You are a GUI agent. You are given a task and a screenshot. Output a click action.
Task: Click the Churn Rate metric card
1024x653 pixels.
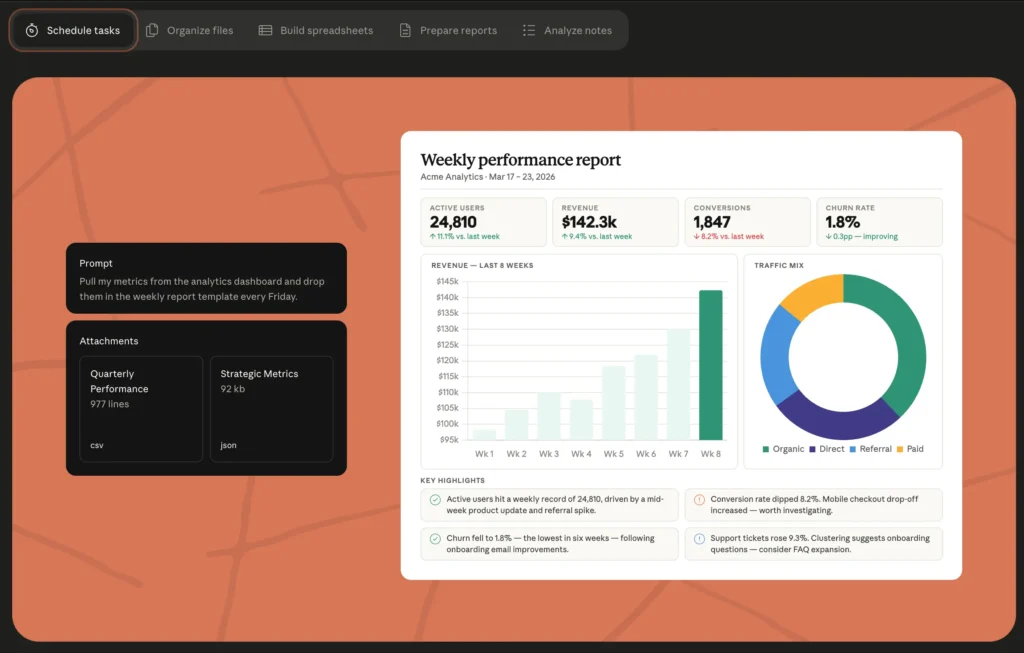(879, 222)
